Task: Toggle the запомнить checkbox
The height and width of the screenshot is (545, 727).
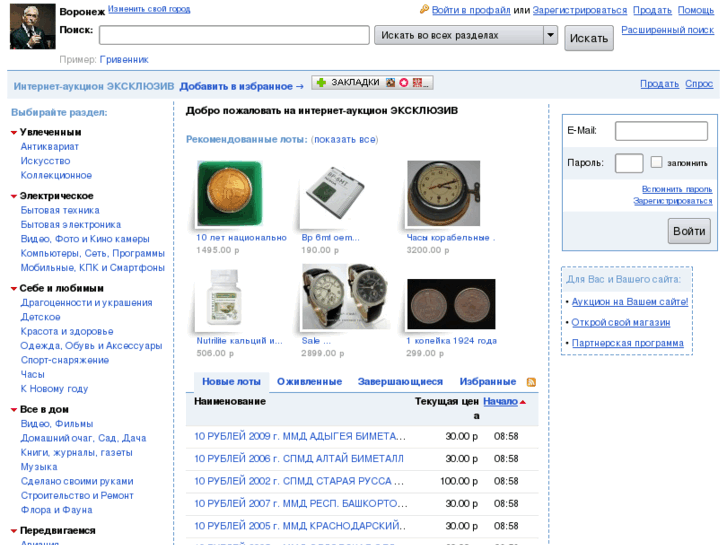Action: click(x=656, y=162)
